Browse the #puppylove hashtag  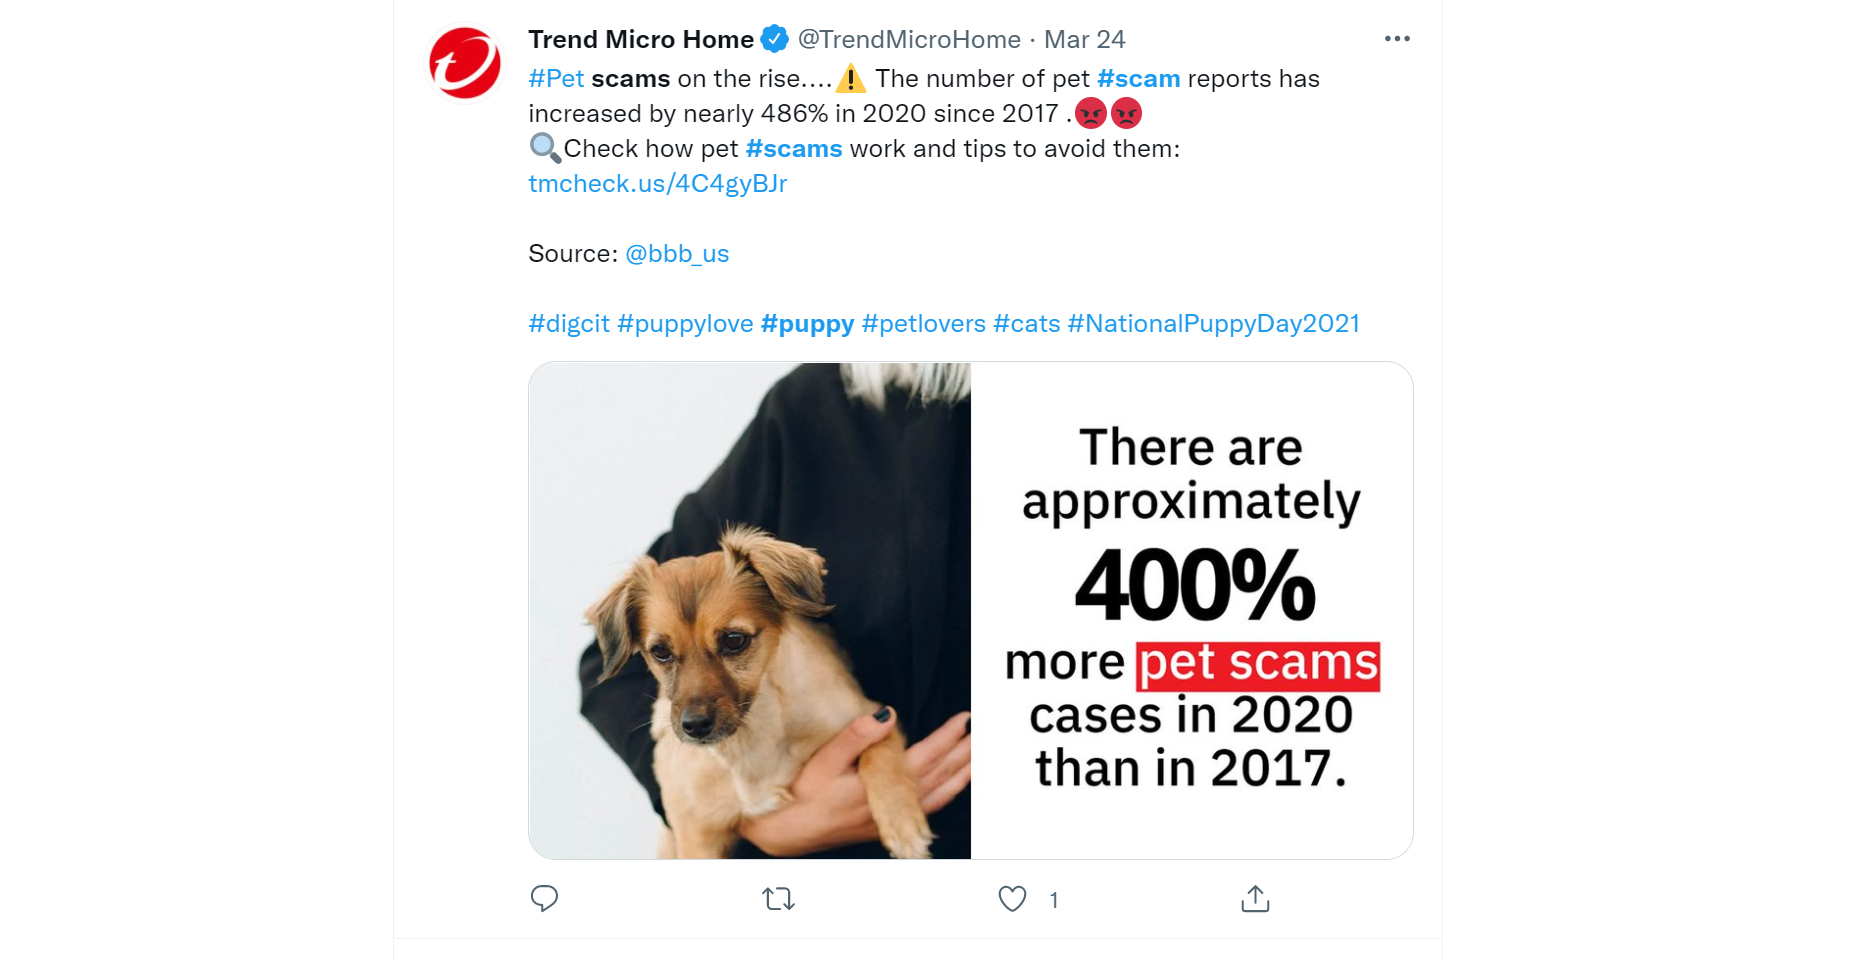pyautogui.click(x=685, y=324)
